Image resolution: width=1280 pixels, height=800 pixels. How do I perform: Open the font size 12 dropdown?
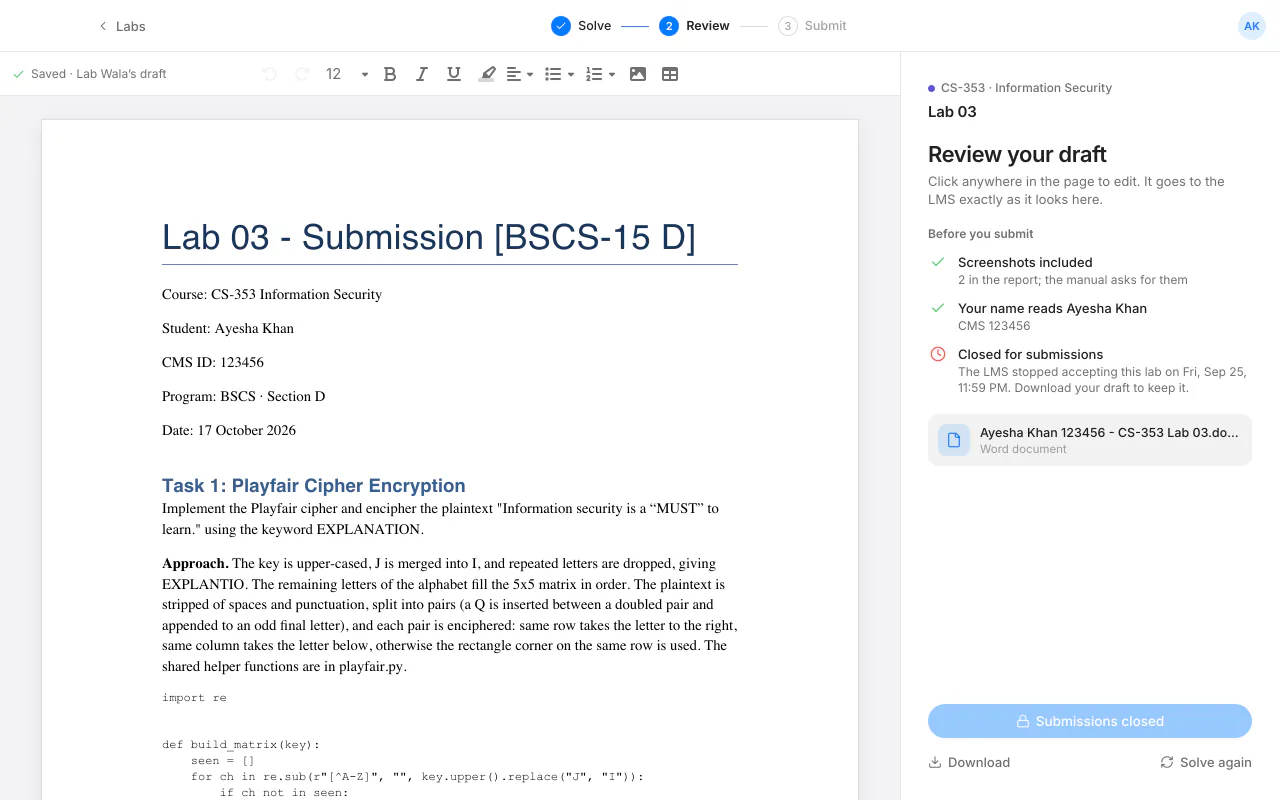pyautogui.click(x=347, y=74)
